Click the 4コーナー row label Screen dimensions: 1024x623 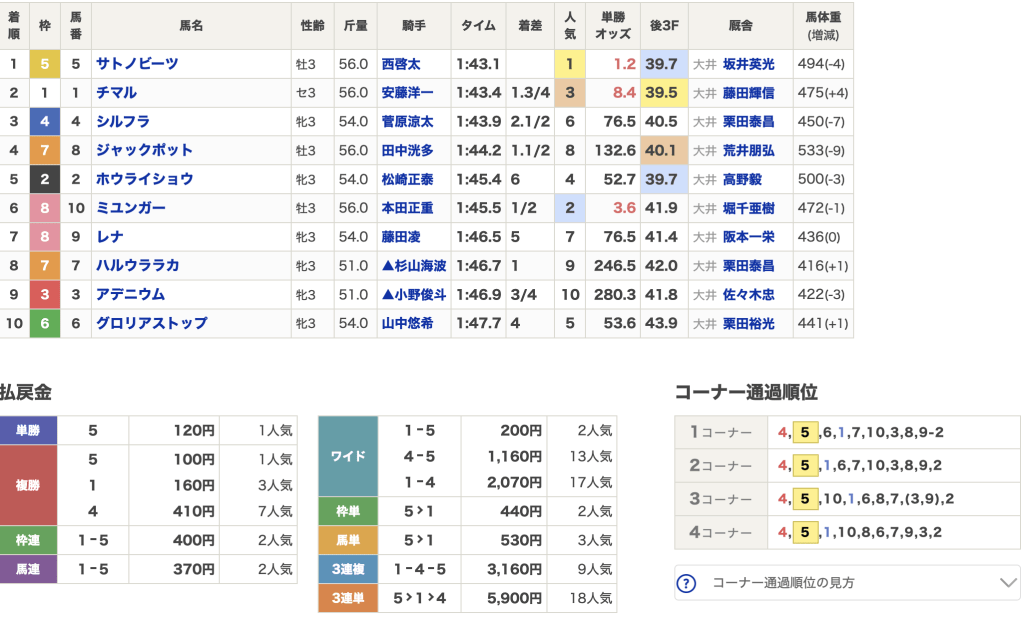click(721, 532)
